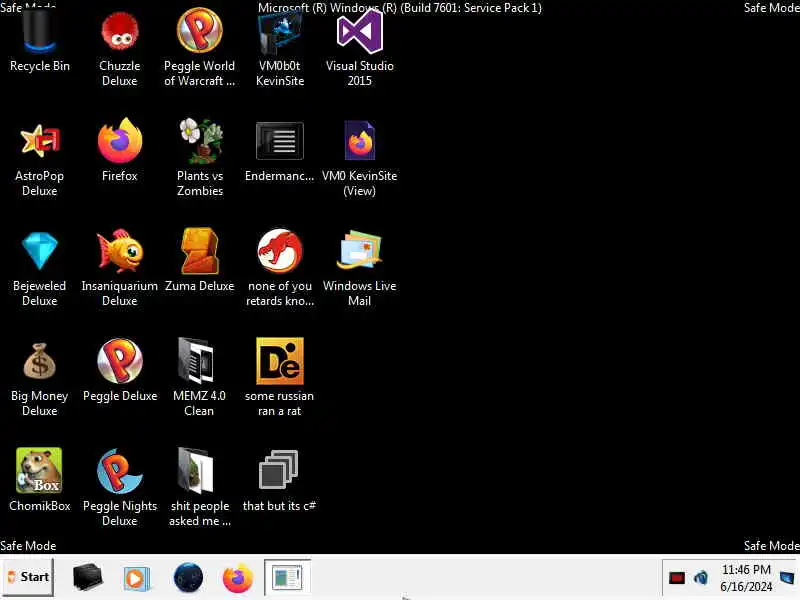Click the Start button on taskbar
Screen dimensions: 800x600
(28, 577)
